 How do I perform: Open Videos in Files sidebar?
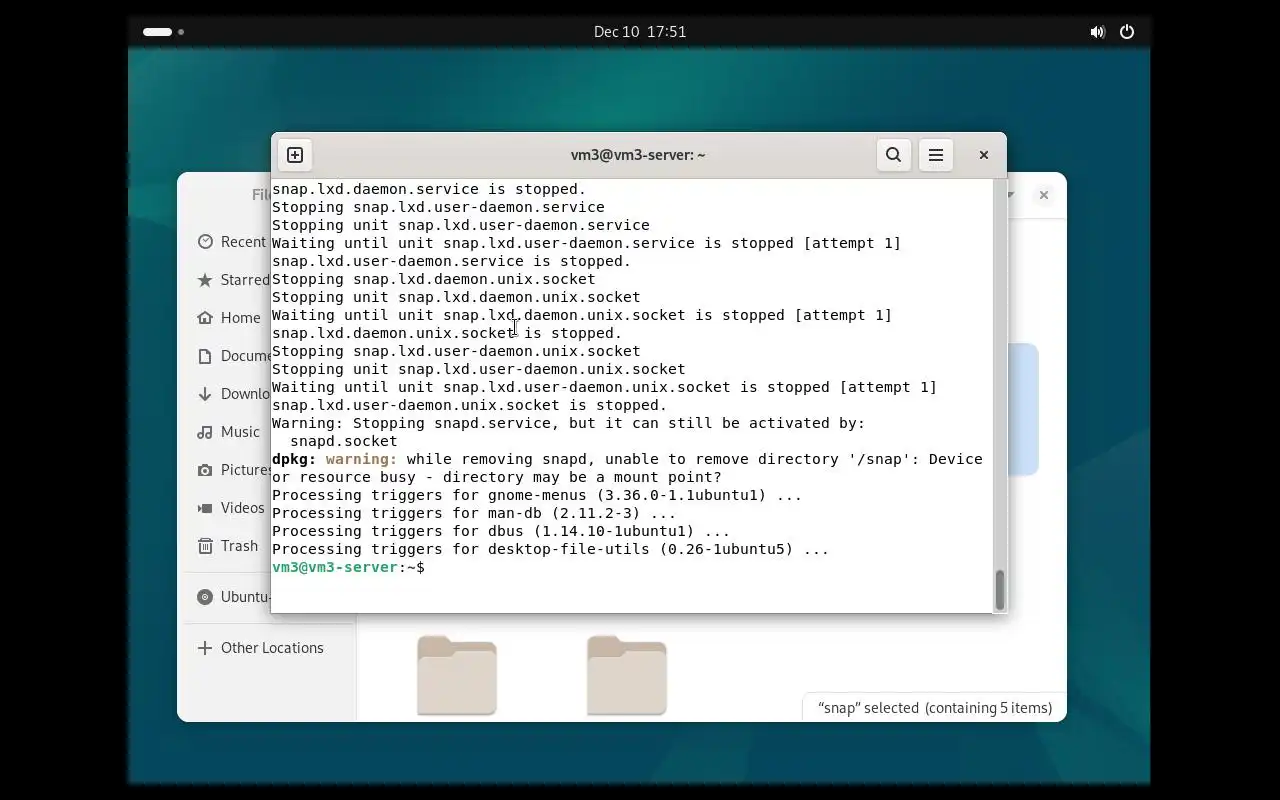point(230,508)
